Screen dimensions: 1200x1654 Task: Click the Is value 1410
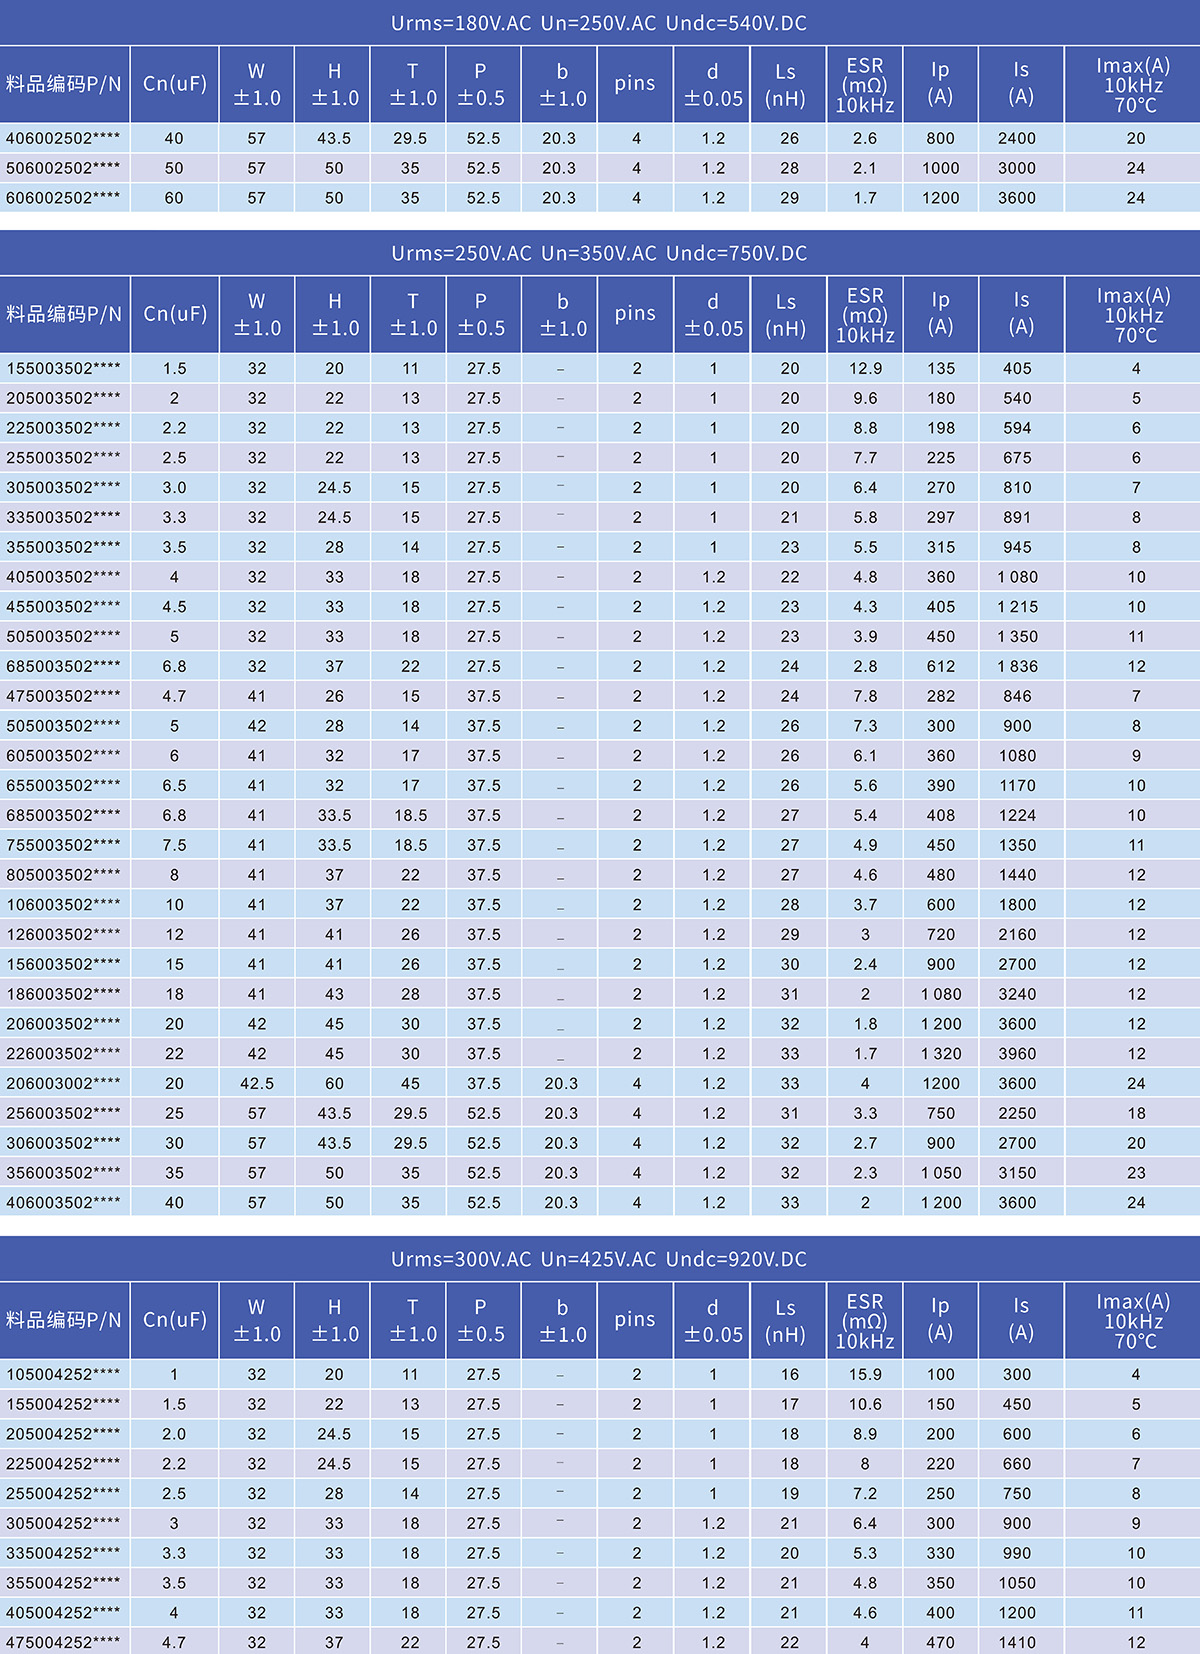1017,1643
